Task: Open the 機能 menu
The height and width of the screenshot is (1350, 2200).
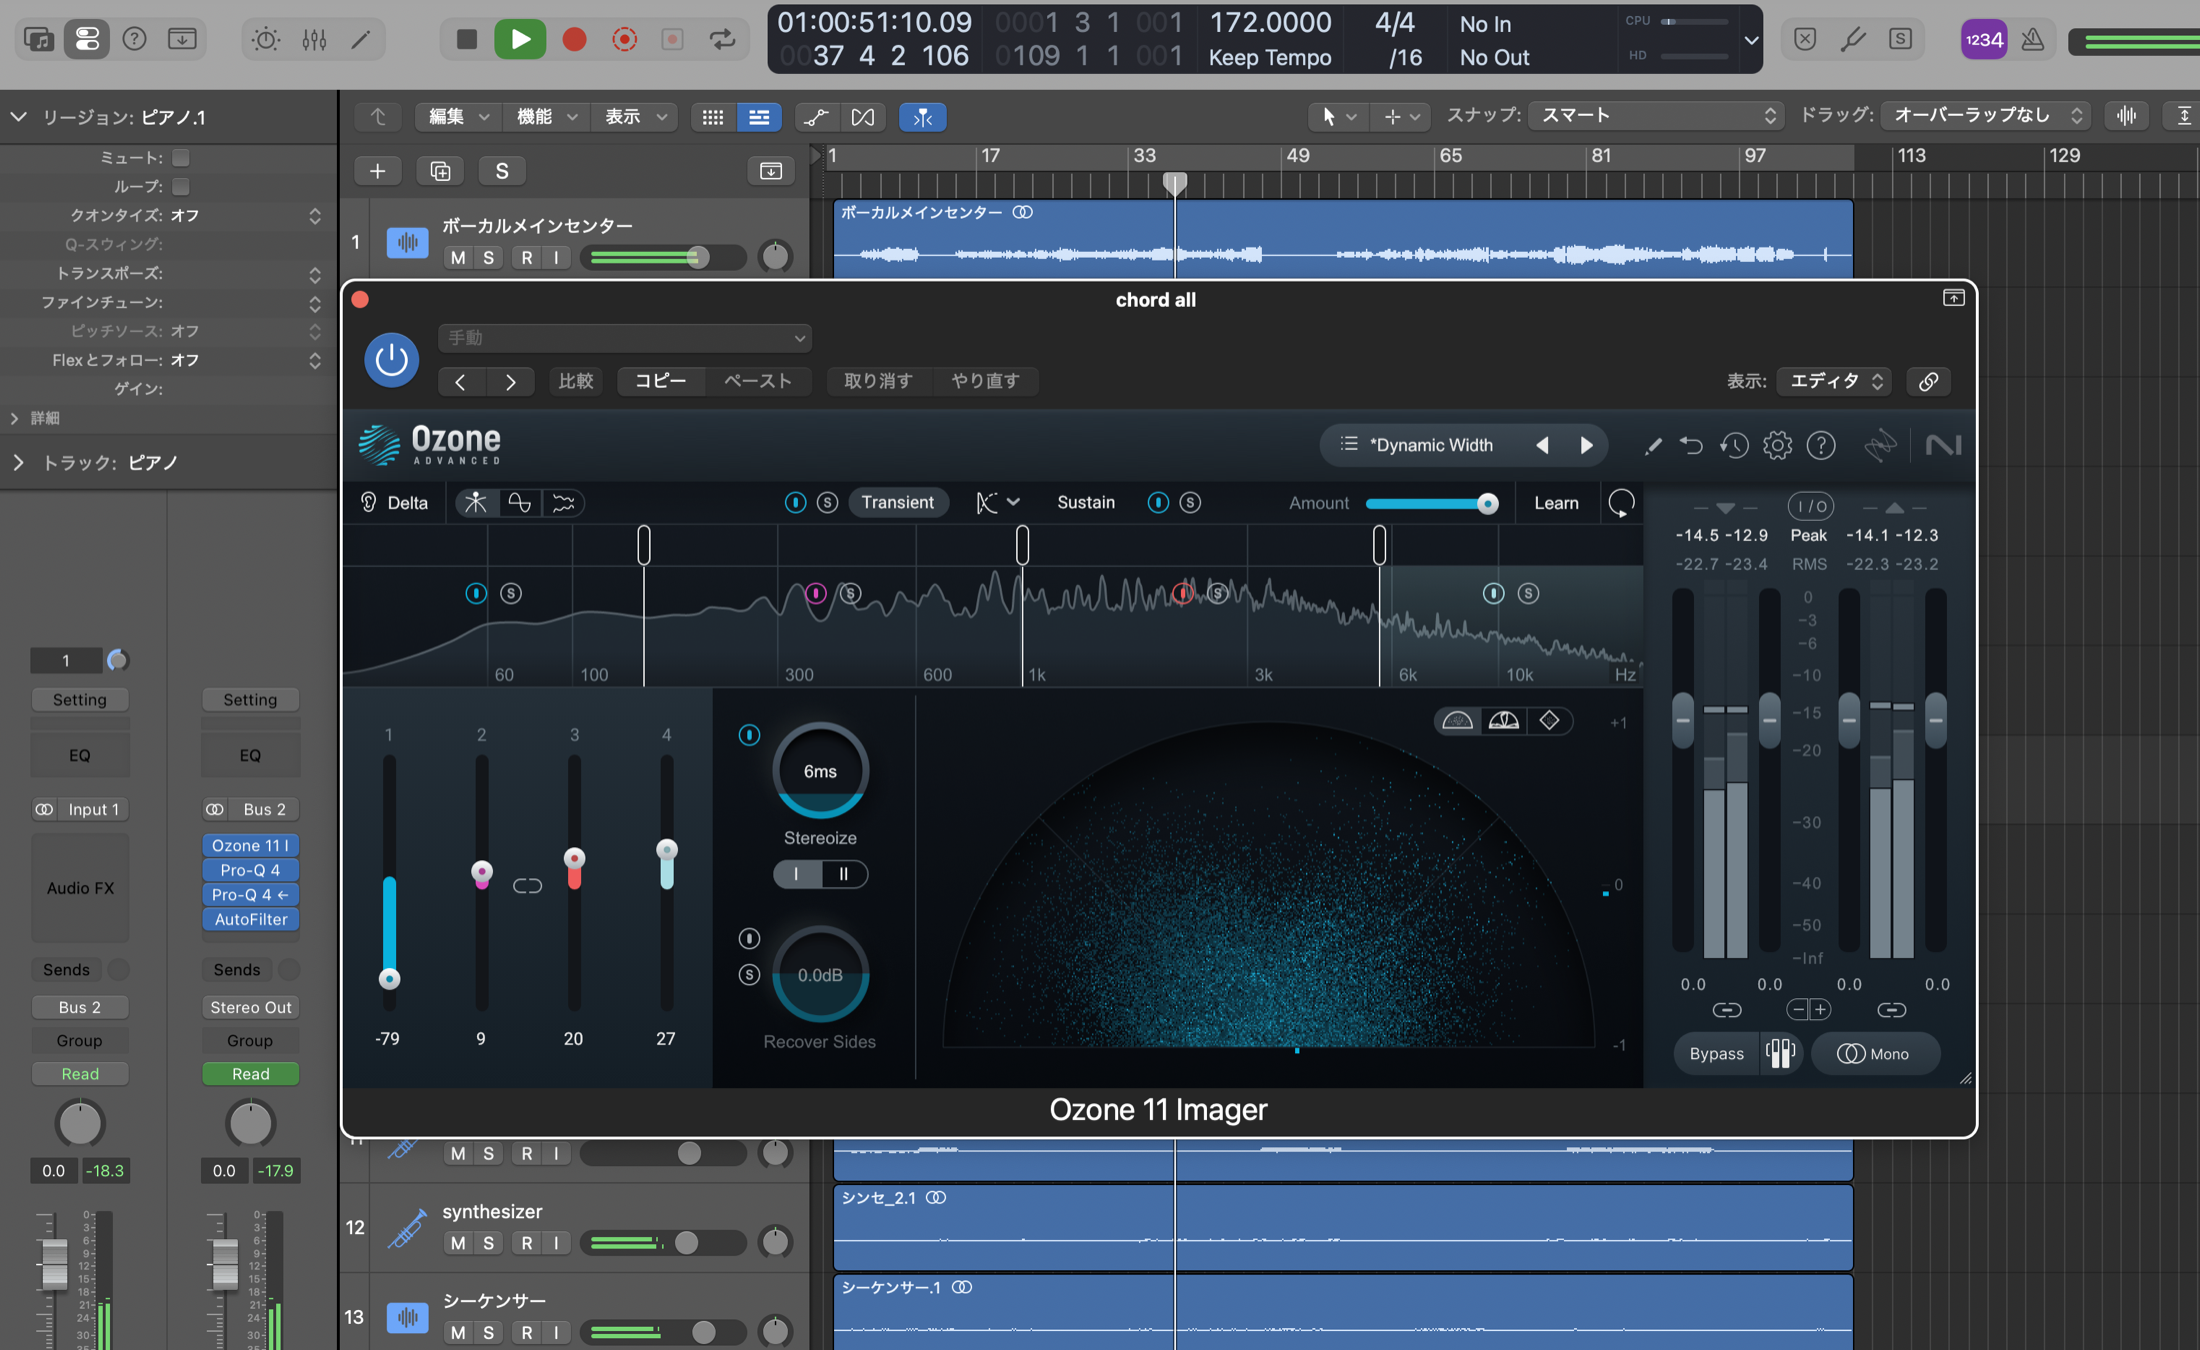Action: tap(546, 117)
